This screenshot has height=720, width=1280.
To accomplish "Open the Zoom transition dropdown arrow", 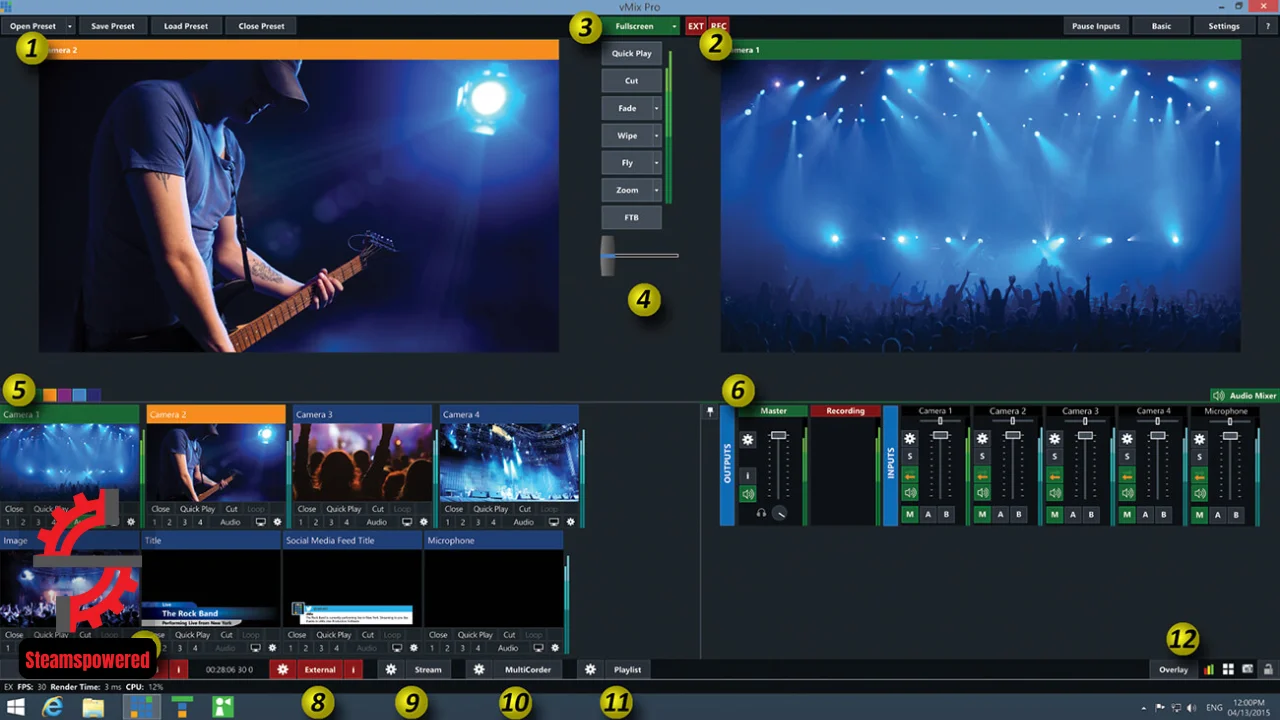I will click(657, 190).
